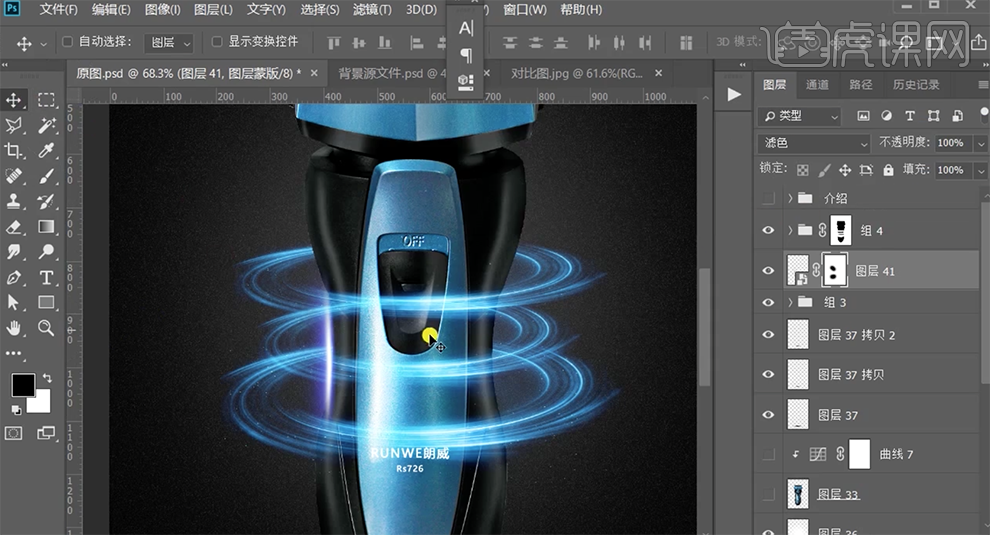The image size is (990, 535).
Task: Open the 类型 layer filter dropdown
Action: (800, 116)
